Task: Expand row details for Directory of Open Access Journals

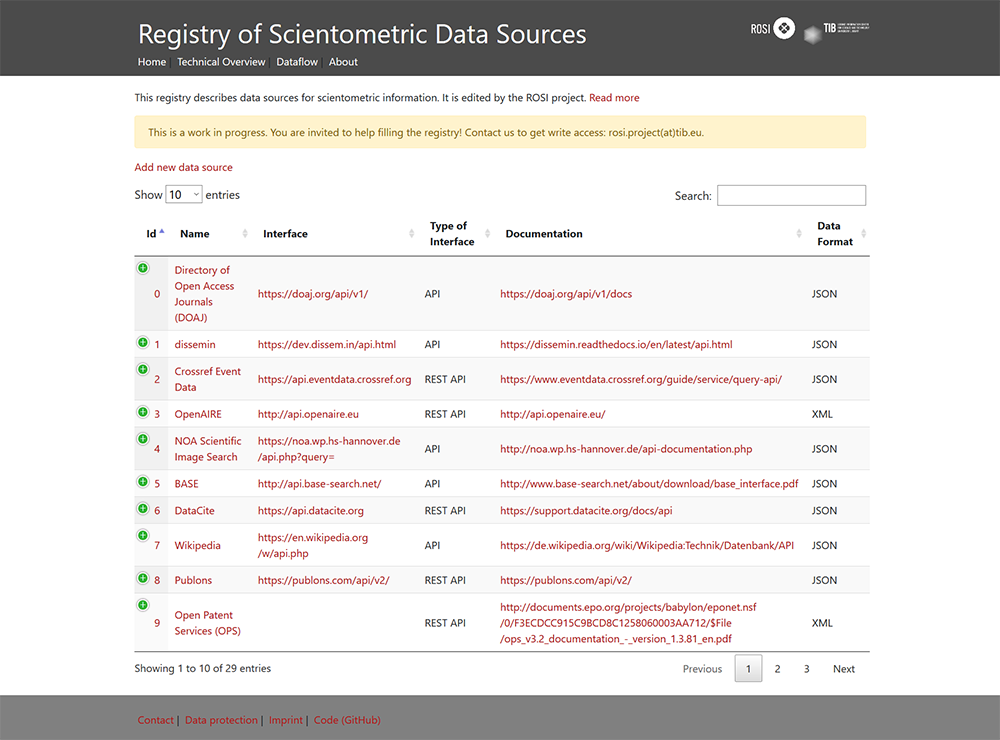Action: tap(143, 268)
